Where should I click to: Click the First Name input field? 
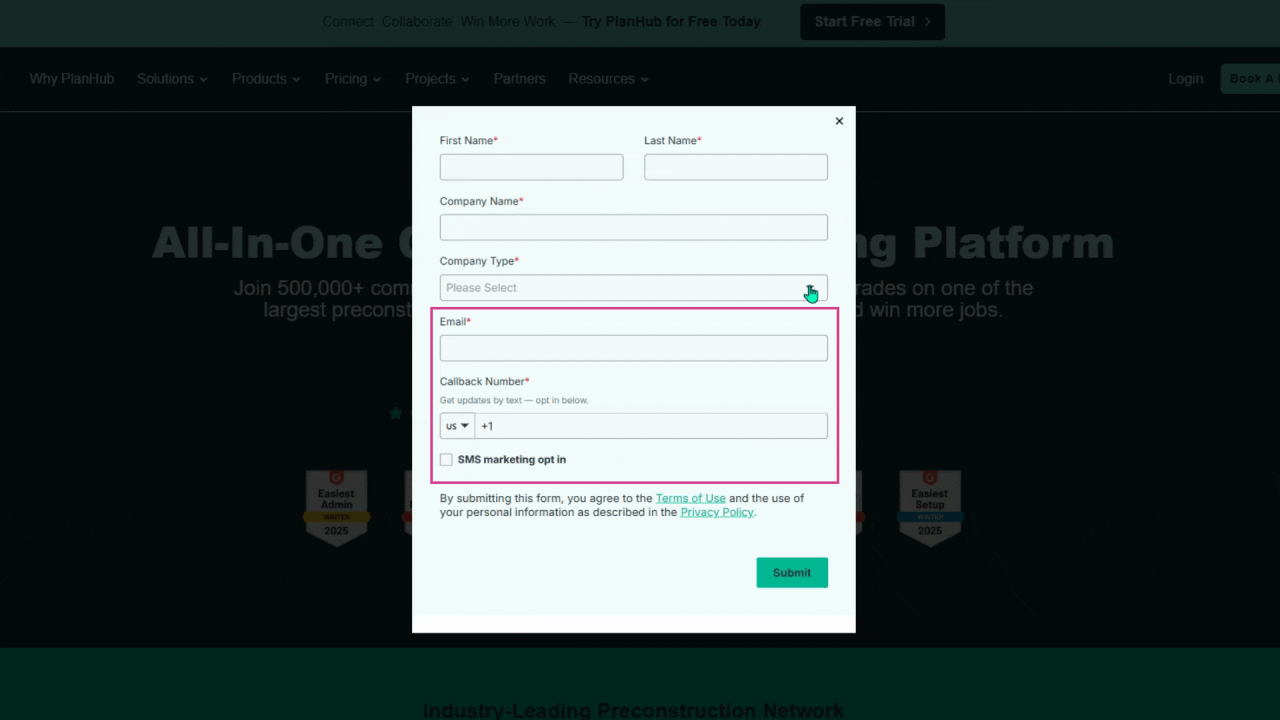tap(531, 167)
